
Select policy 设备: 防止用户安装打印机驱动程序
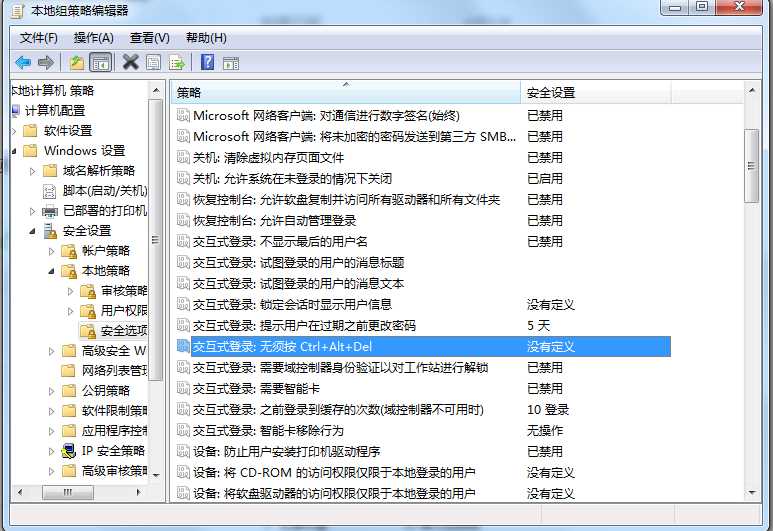pos(286,452)
